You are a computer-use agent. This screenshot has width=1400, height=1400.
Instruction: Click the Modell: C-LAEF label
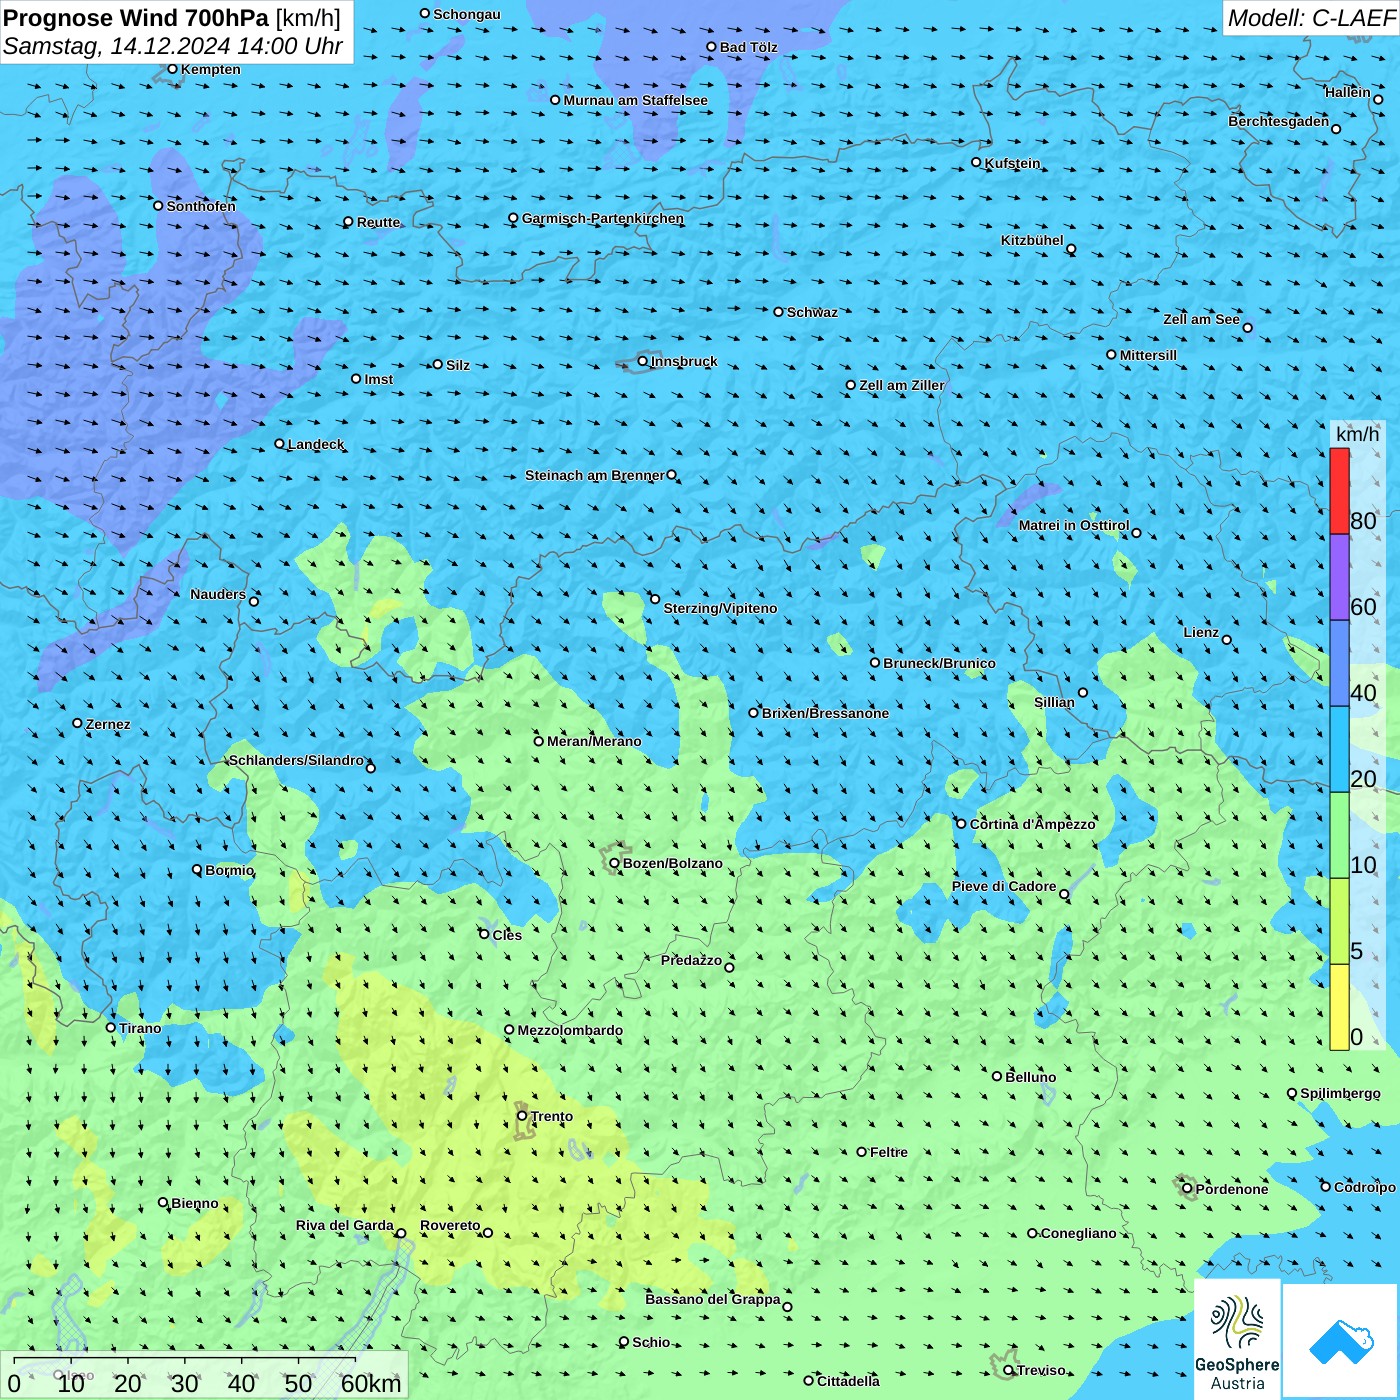point(1310,18)
